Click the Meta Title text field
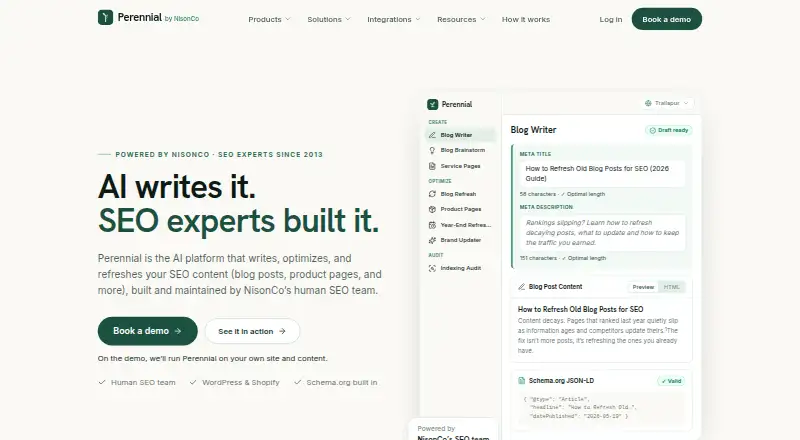This screenshot has height=440, width=800. (602, 174)
